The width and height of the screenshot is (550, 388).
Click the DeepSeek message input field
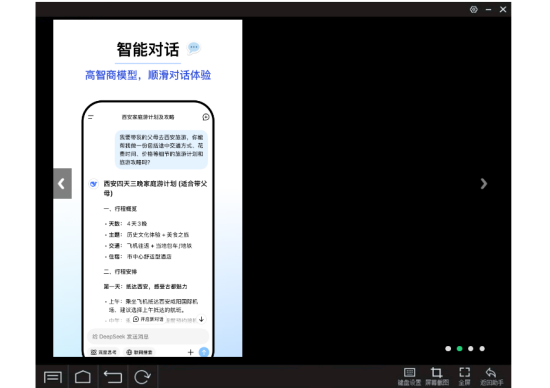(x=148, y=336)
